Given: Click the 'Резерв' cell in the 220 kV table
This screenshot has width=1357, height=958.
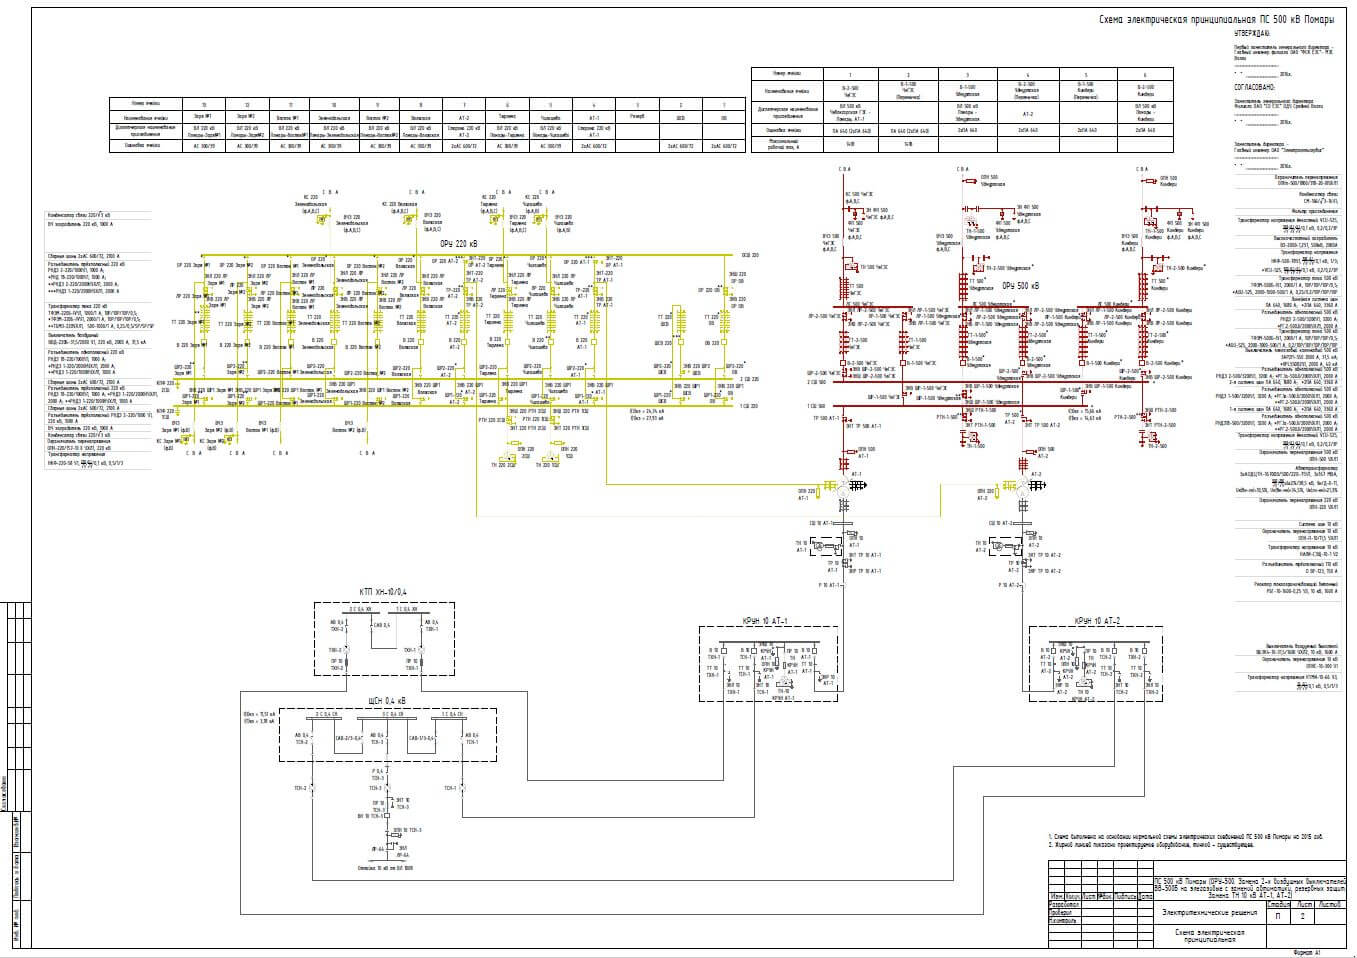Looking at the screenshot, I should click(x=636, y=117).
